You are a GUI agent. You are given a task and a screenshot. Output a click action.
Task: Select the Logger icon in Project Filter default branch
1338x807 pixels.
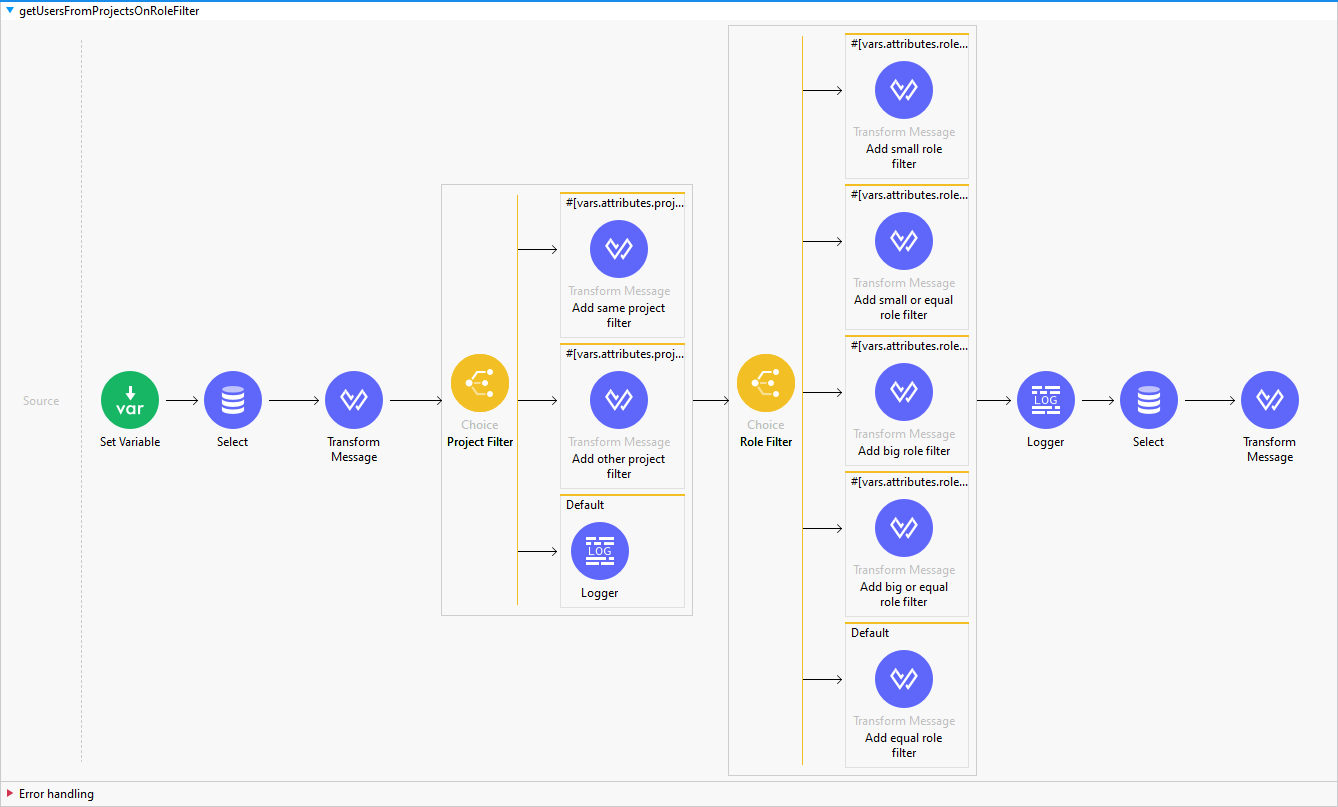pos(600,551)
